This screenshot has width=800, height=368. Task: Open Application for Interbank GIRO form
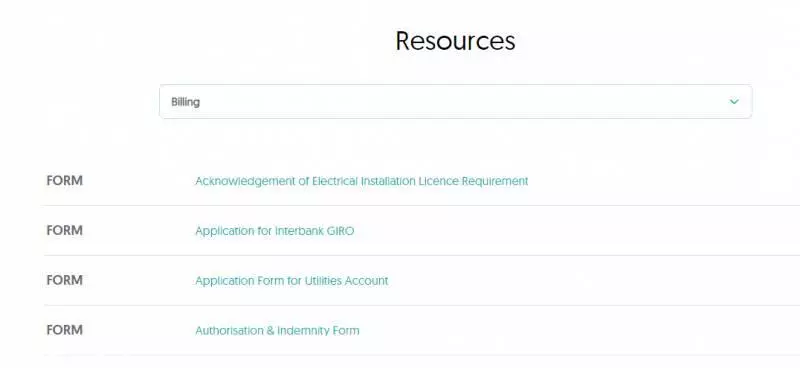click(x=274, y=231)
